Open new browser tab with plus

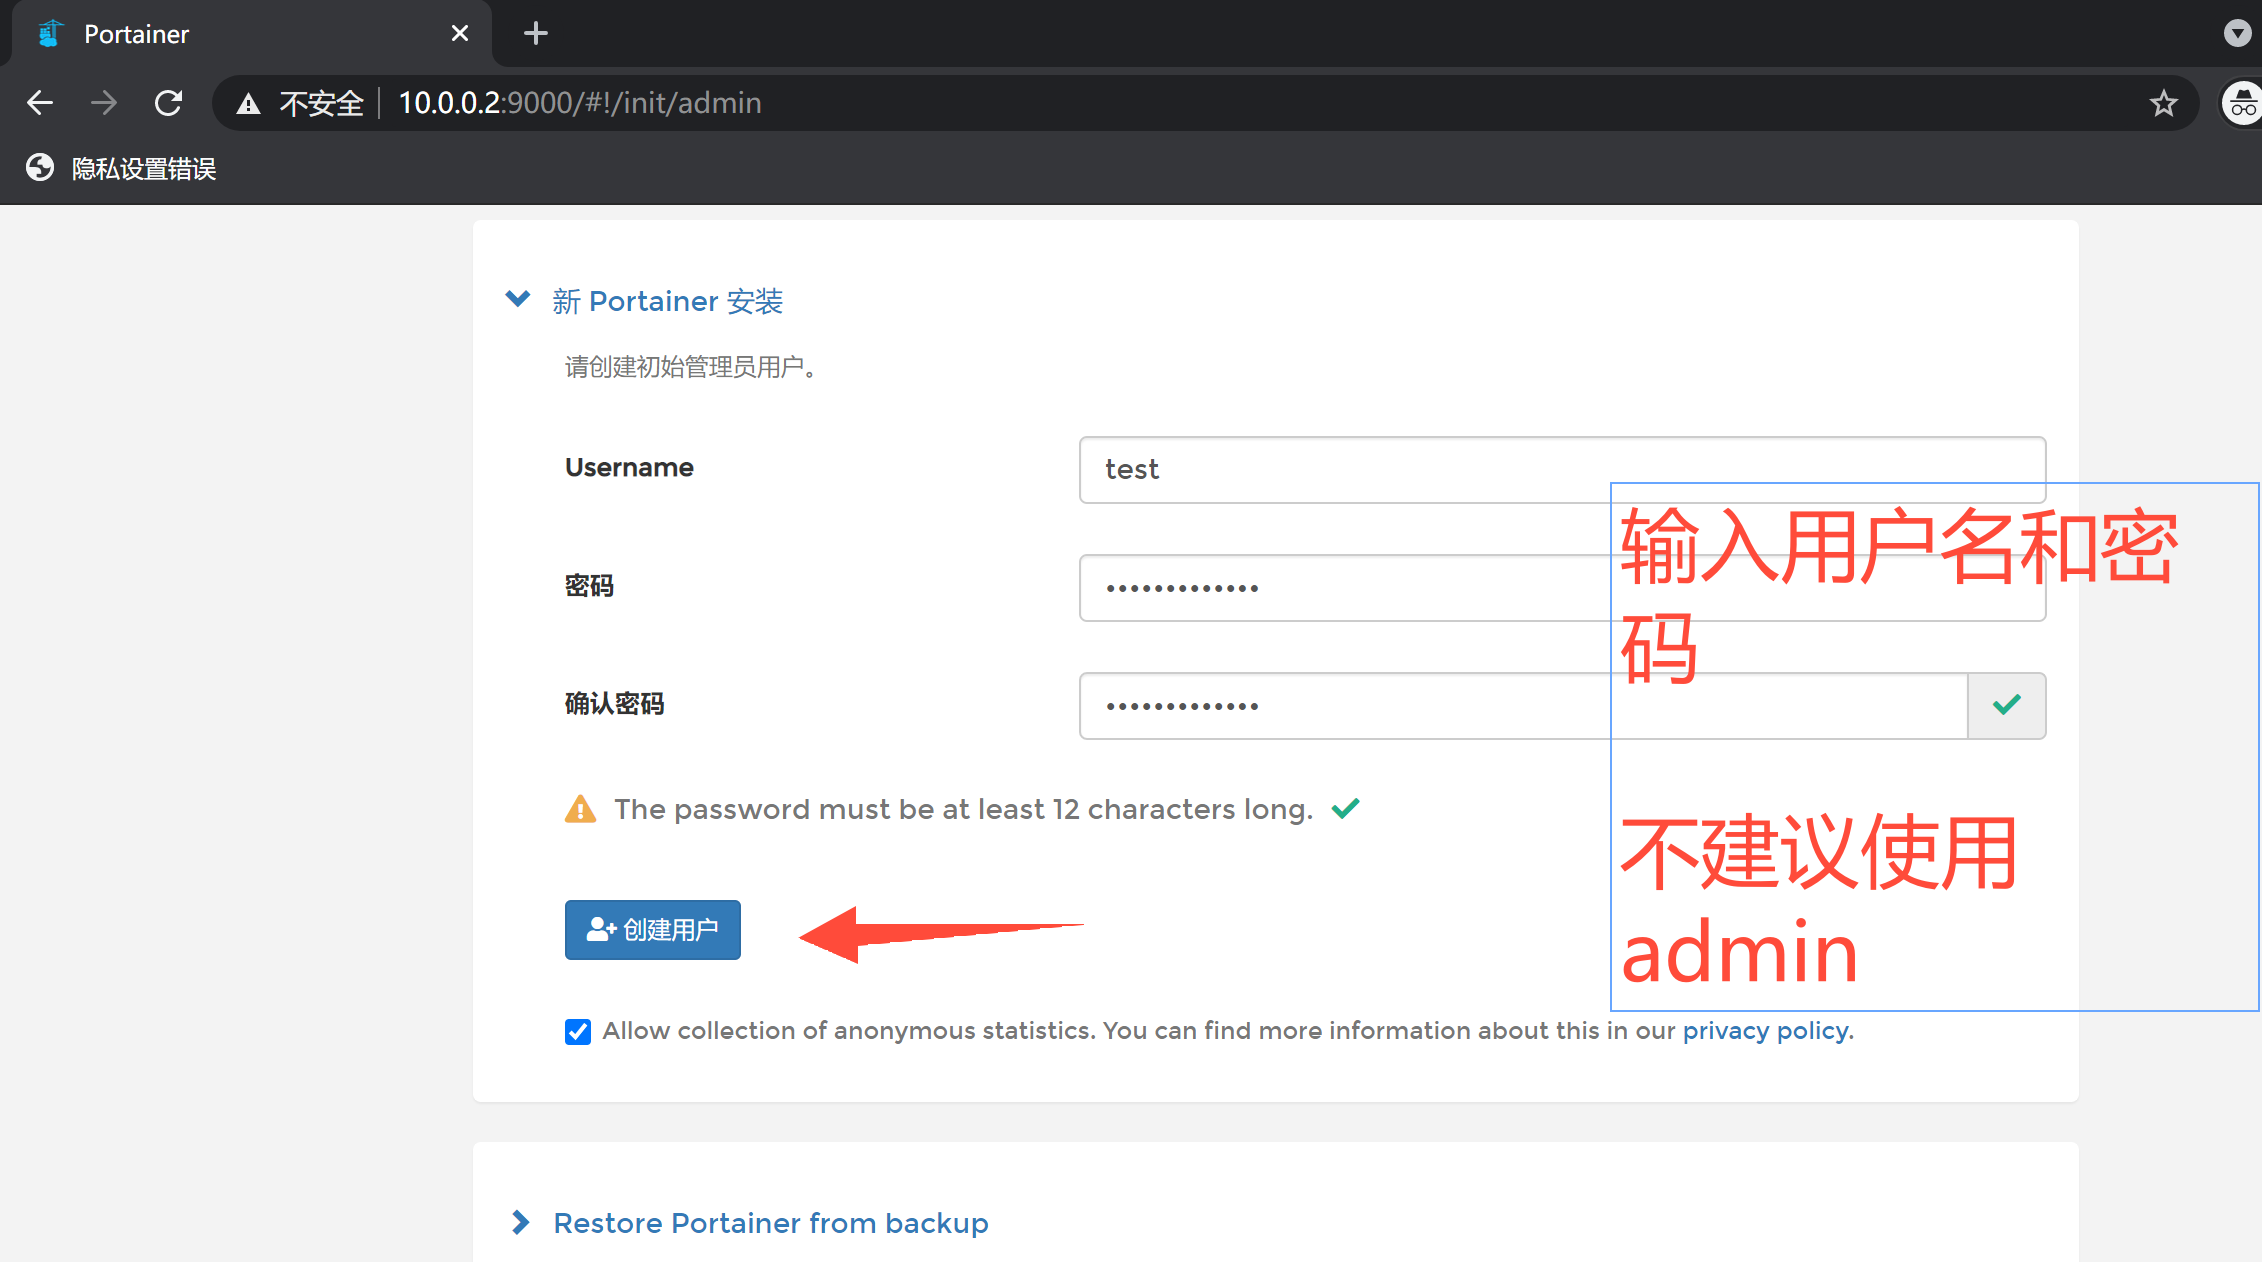(x=536, y=34)
